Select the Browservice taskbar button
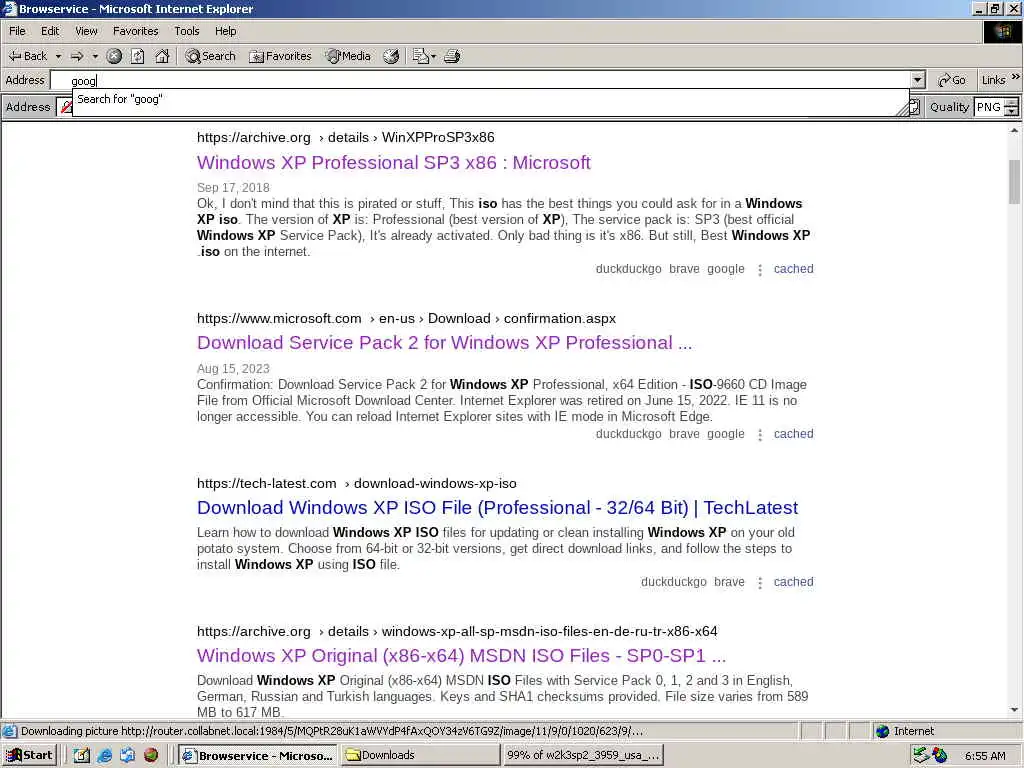This screenshot has width=1024, height=768. (x=258, y=756)
